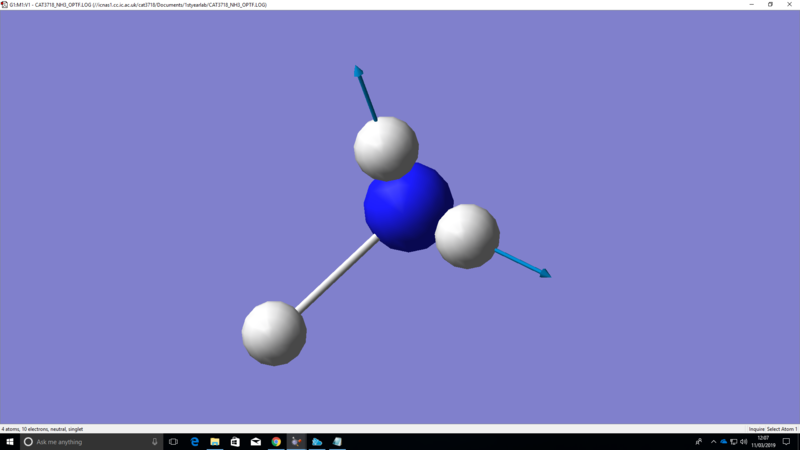This screenshot has width=800, height=450.
Task: Open the notepad-like app on the taskbar
Action: pos(337,442)
